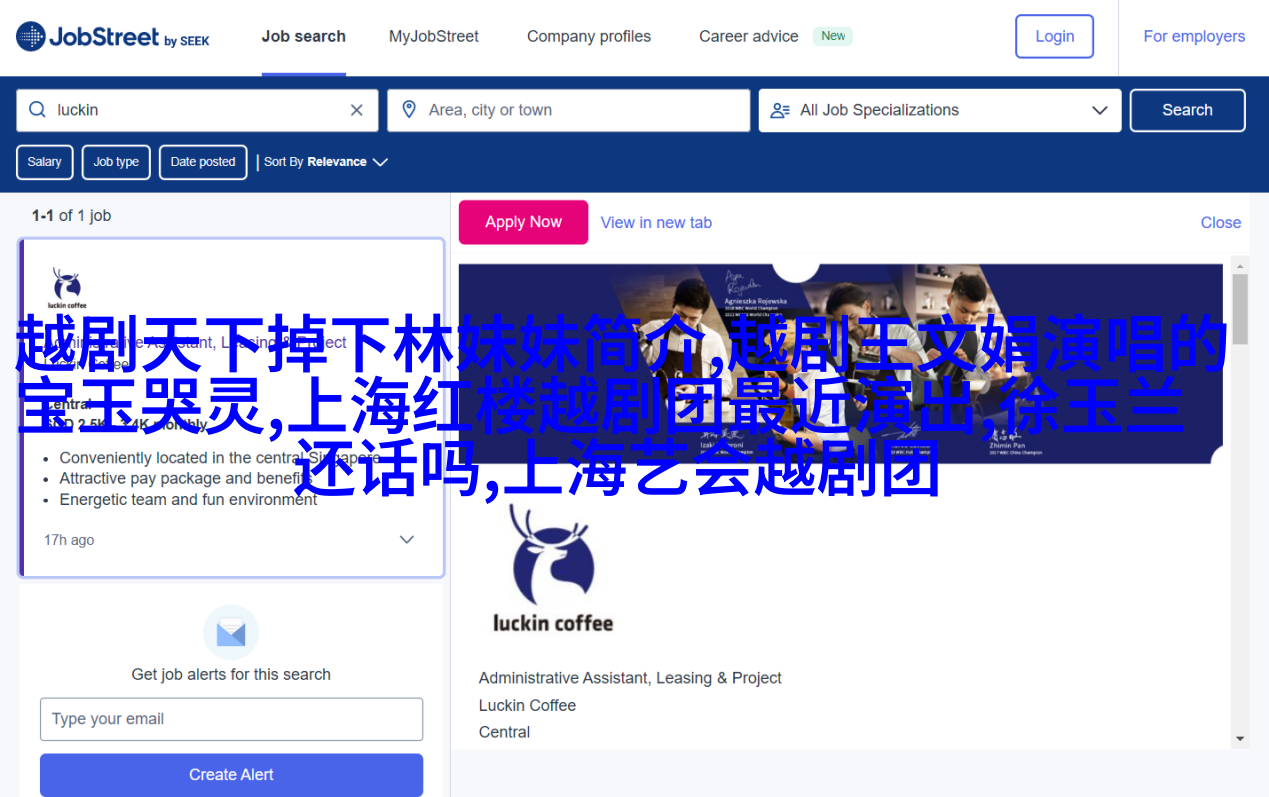This screenshot has height=797, width=1269.
Task: Click the magnifier icon in keyword field
Action: tap(37, 110)
